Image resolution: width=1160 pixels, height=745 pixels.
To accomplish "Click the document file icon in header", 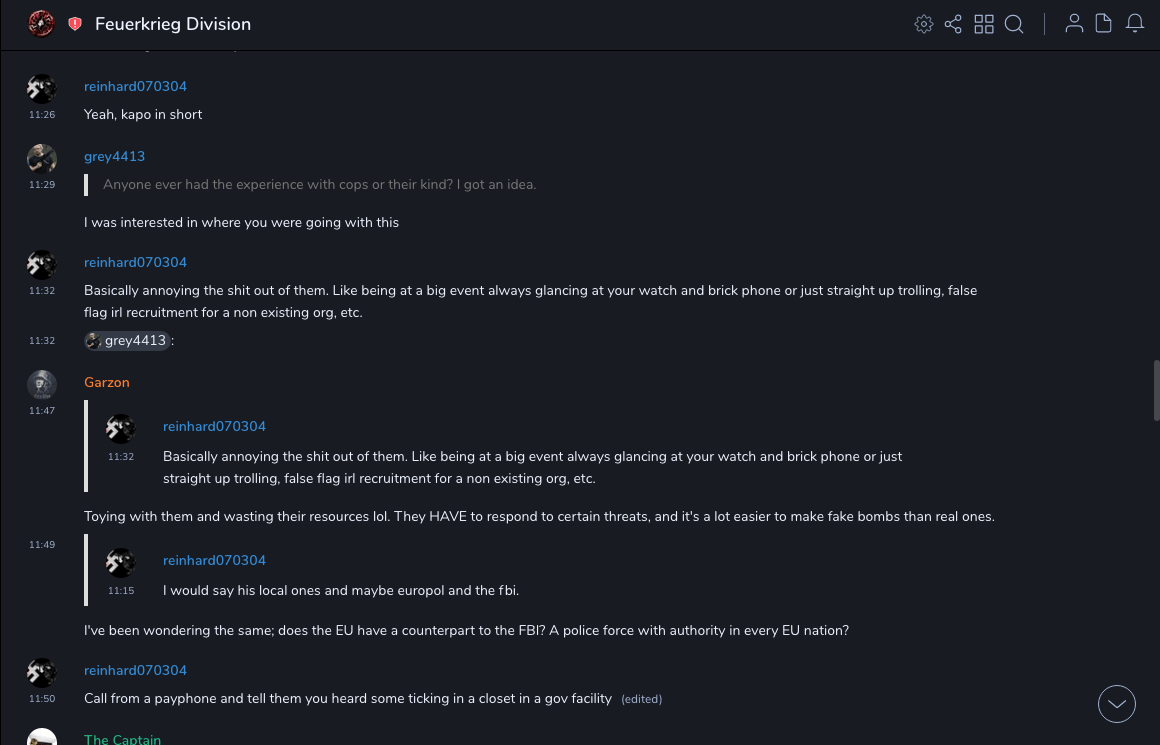I will pyautogui.click(x=1104, y=24).
